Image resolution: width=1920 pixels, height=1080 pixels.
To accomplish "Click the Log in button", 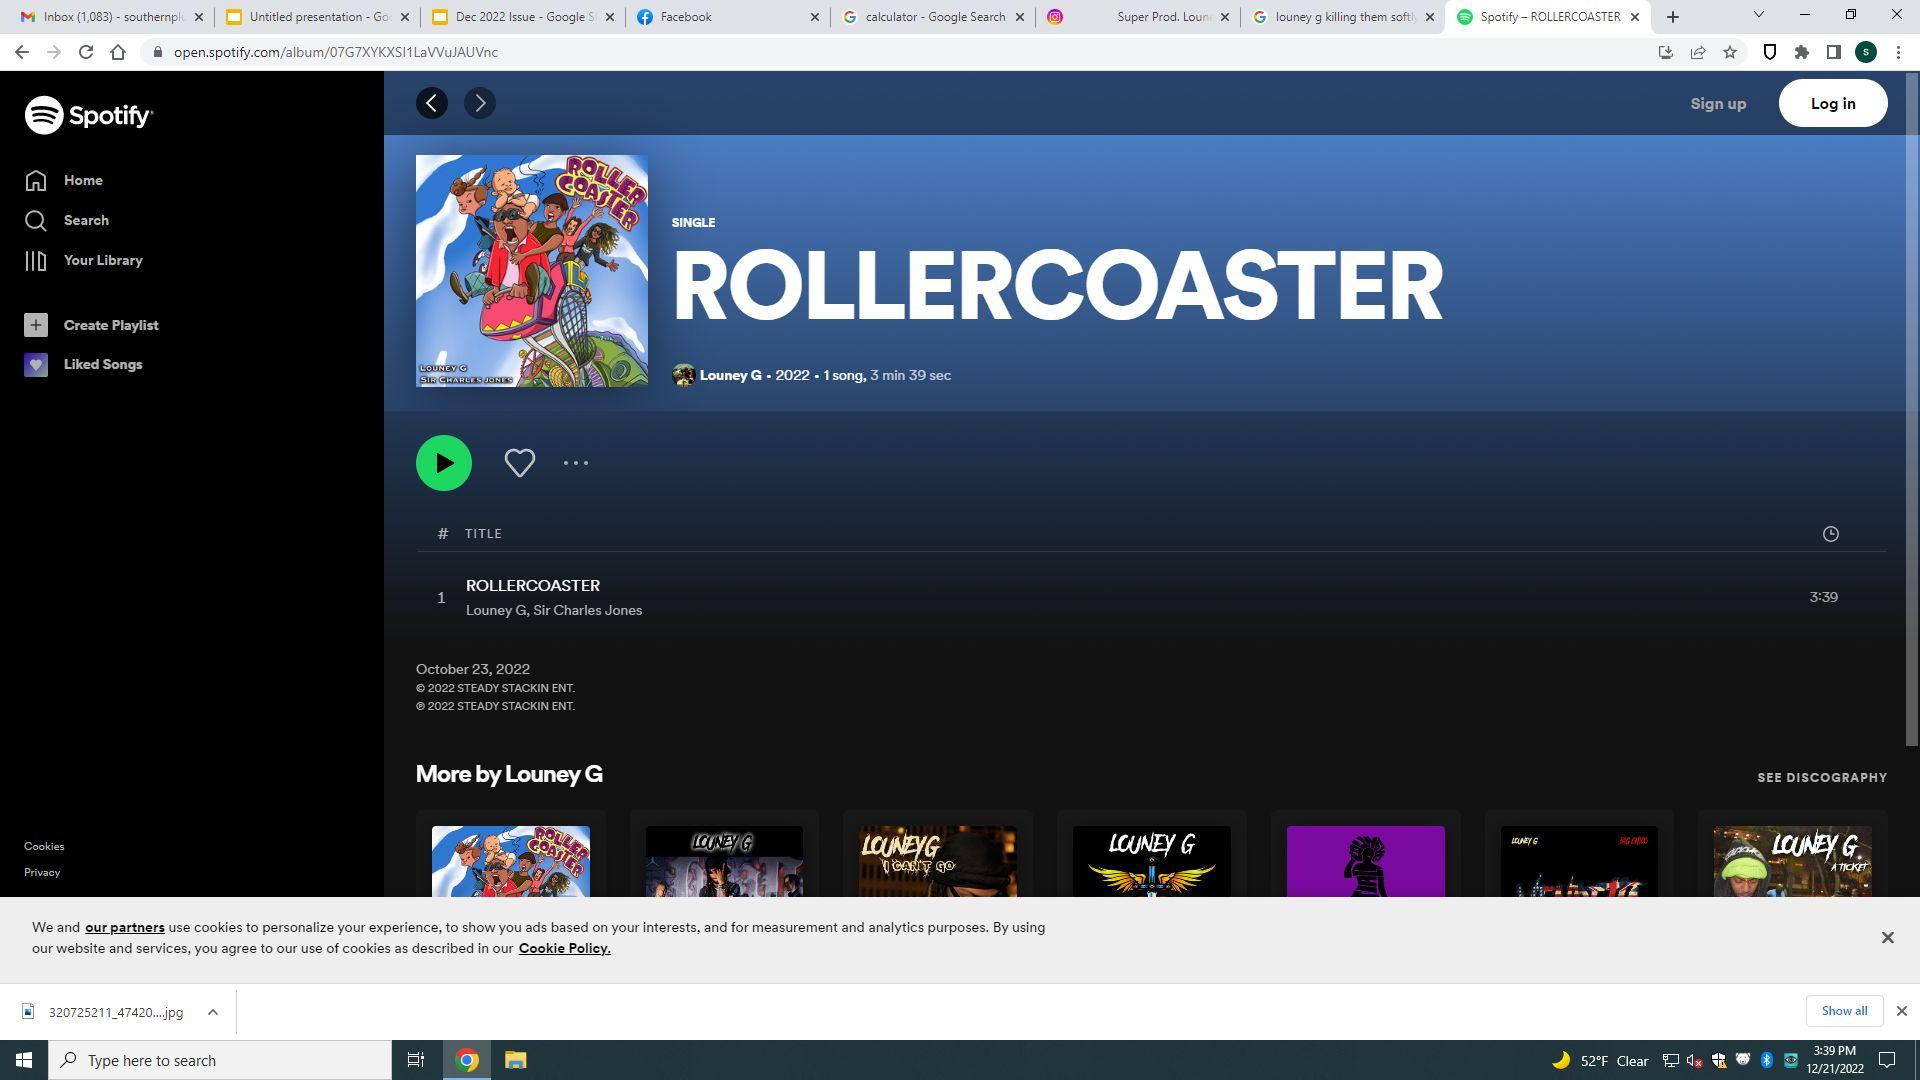I will coord(1832,104).
